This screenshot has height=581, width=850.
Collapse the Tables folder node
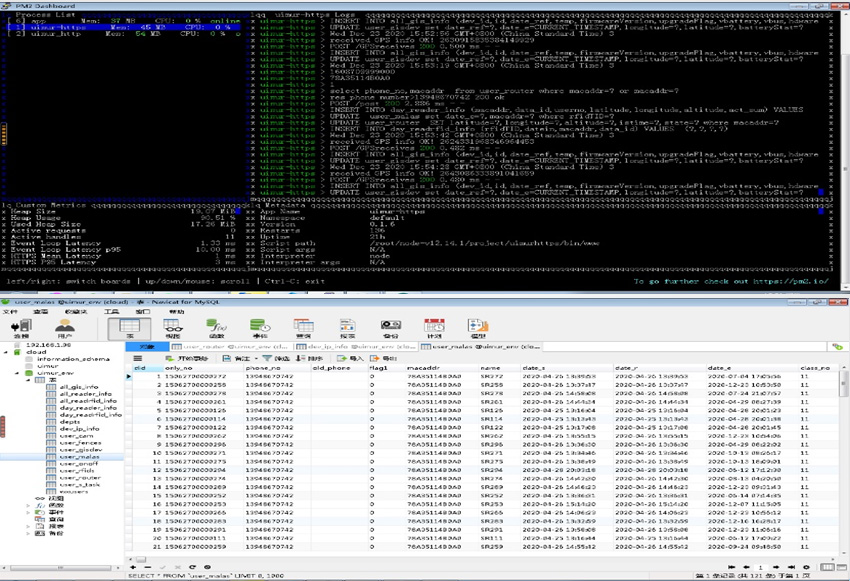click(x=28, y=380)
